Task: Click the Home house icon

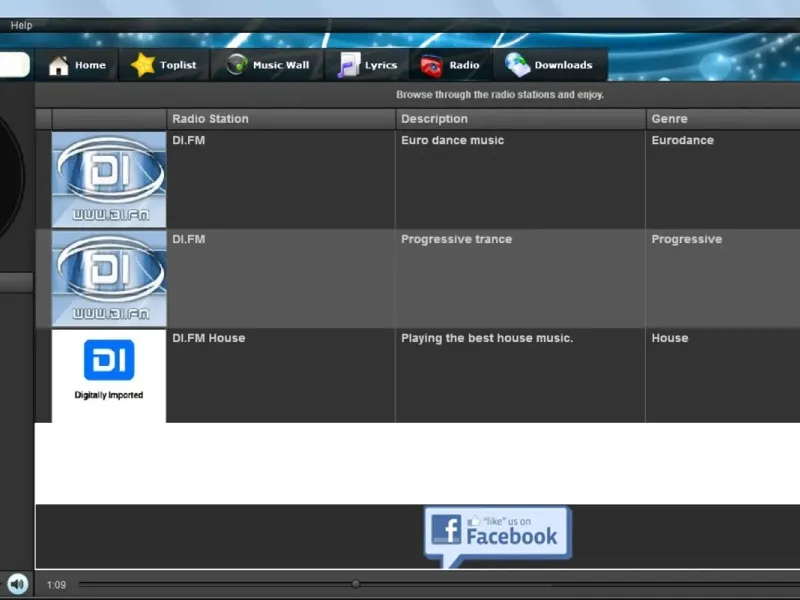Action: point(58,65)
